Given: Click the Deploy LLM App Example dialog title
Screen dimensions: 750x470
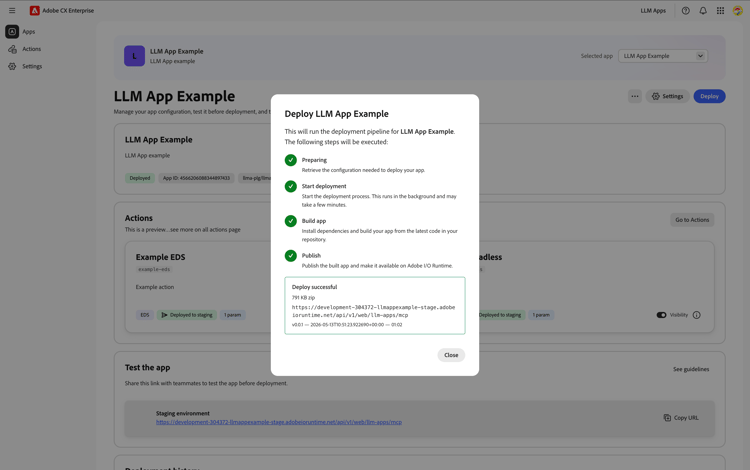Looking at the screenshot, I should pyautogui.click(x=336, y=114).
